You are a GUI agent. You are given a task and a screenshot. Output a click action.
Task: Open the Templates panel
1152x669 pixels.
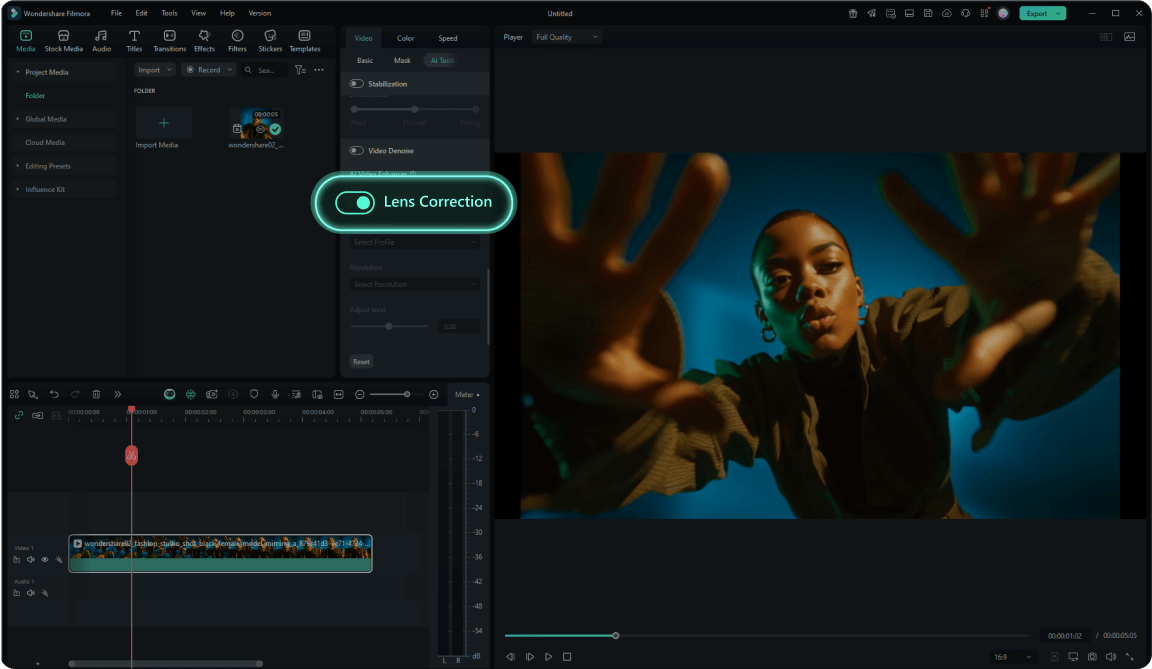(304, 40)
